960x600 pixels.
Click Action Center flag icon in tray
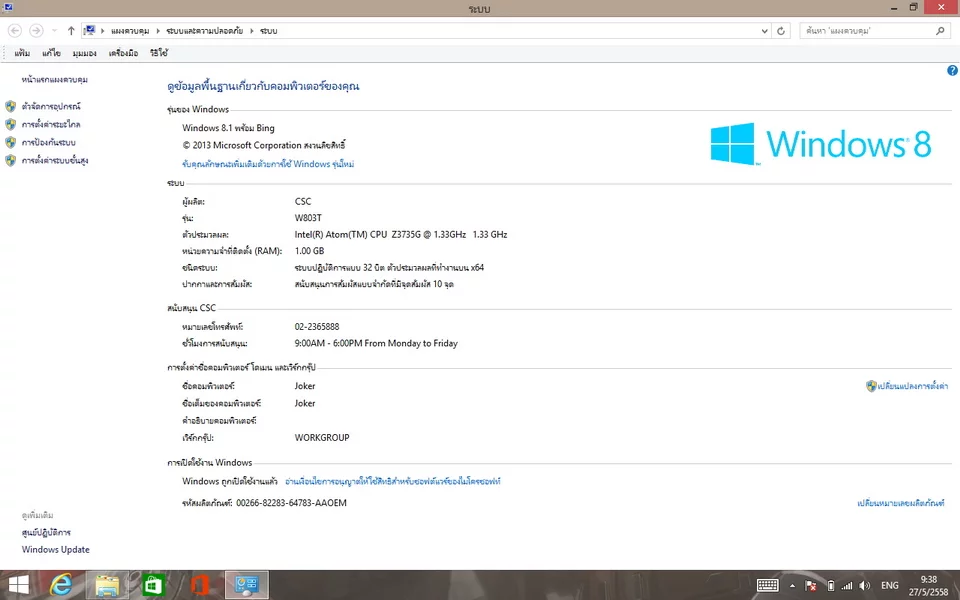[x=811, y=586]
